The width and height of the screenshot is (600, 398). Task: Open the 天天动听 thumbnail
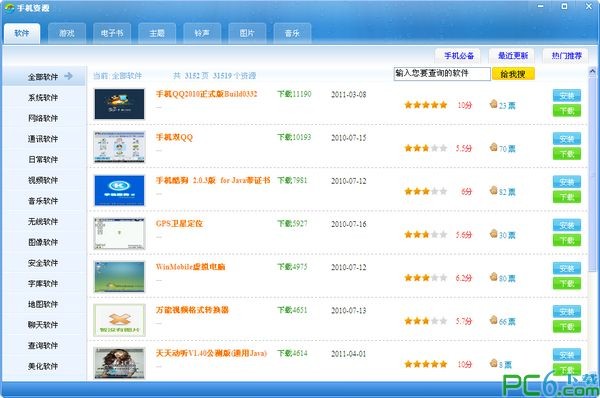[x=119, y=363]
